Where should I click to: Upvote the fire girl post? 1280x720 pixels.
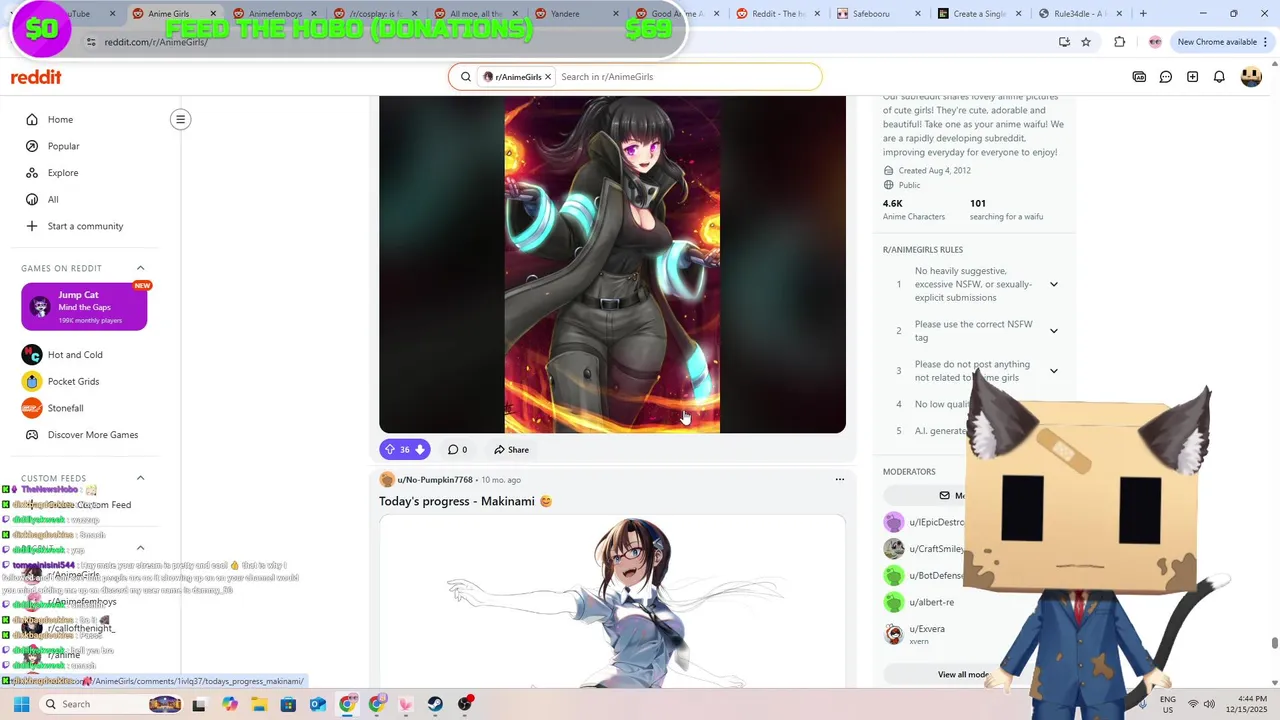390,450
